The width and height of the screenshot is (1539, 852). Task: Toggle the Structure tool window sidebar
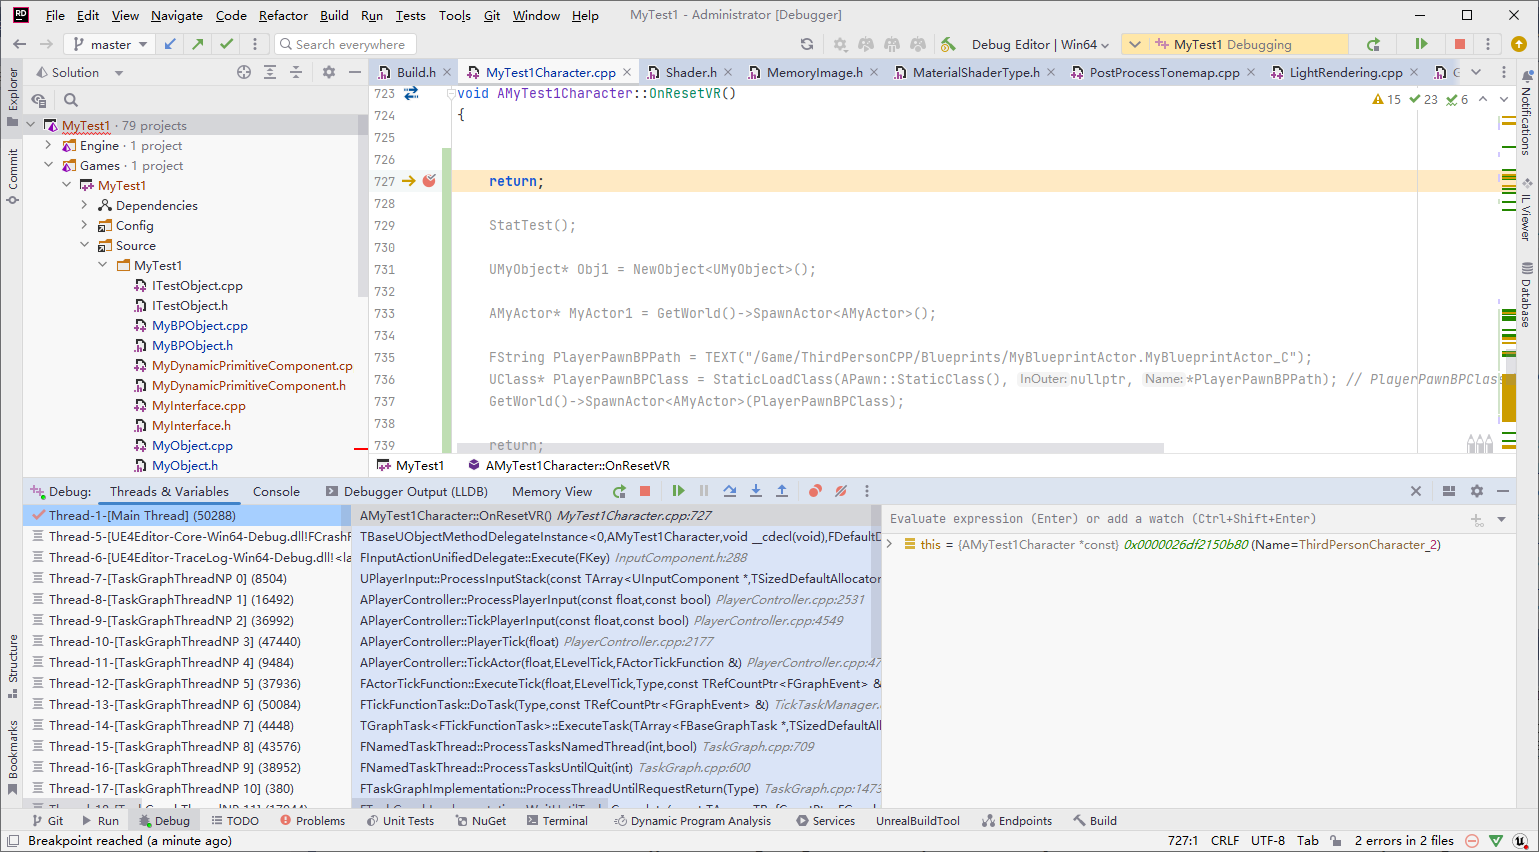(x=12, y=665)
